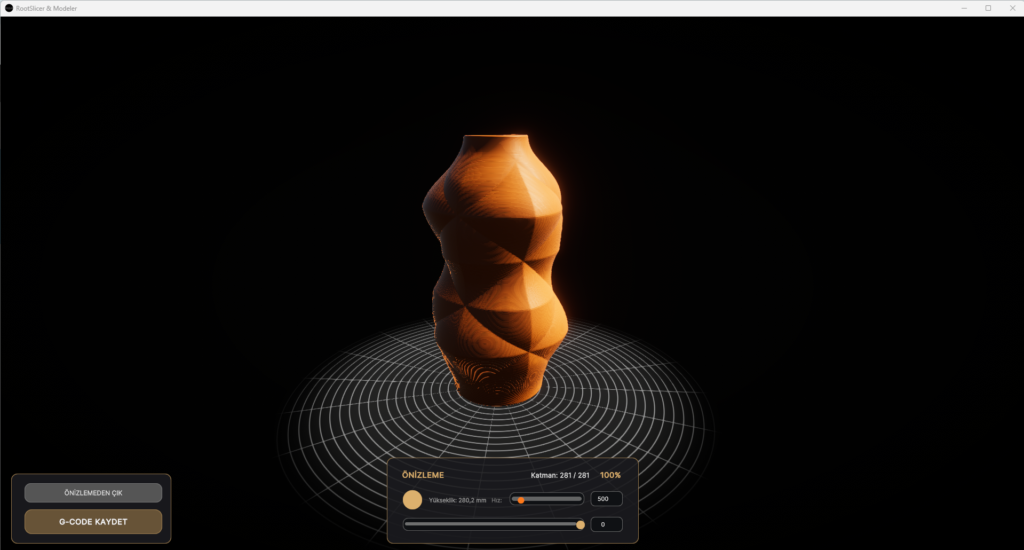
Task: Maximize the RootSlicer window
Action: [988, 8]
